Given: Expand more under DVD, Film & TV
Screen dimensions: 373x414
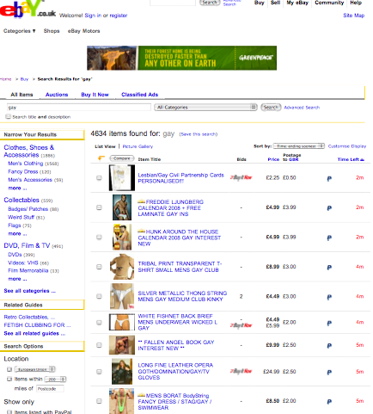Looking at the screenshot, I should coord(17,279).
